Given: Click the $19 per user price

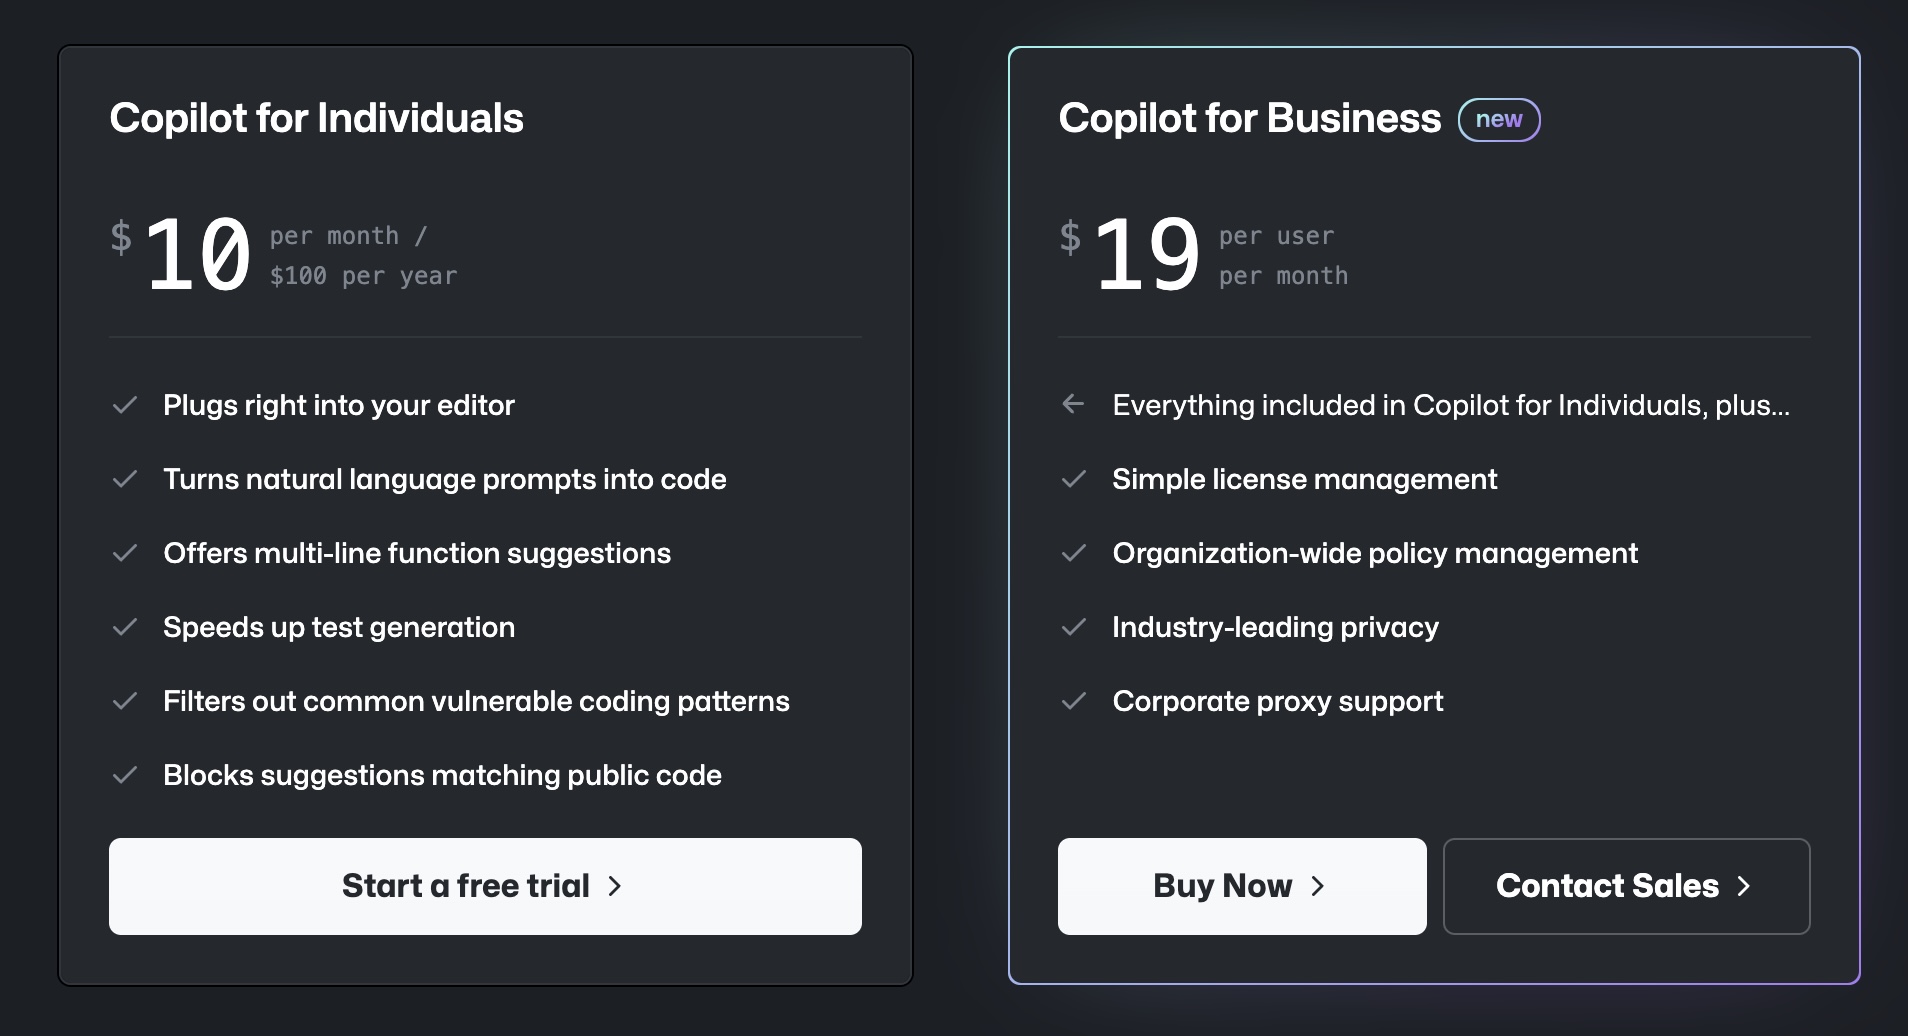Looking at the screenshot, I should coord(1130,255).
